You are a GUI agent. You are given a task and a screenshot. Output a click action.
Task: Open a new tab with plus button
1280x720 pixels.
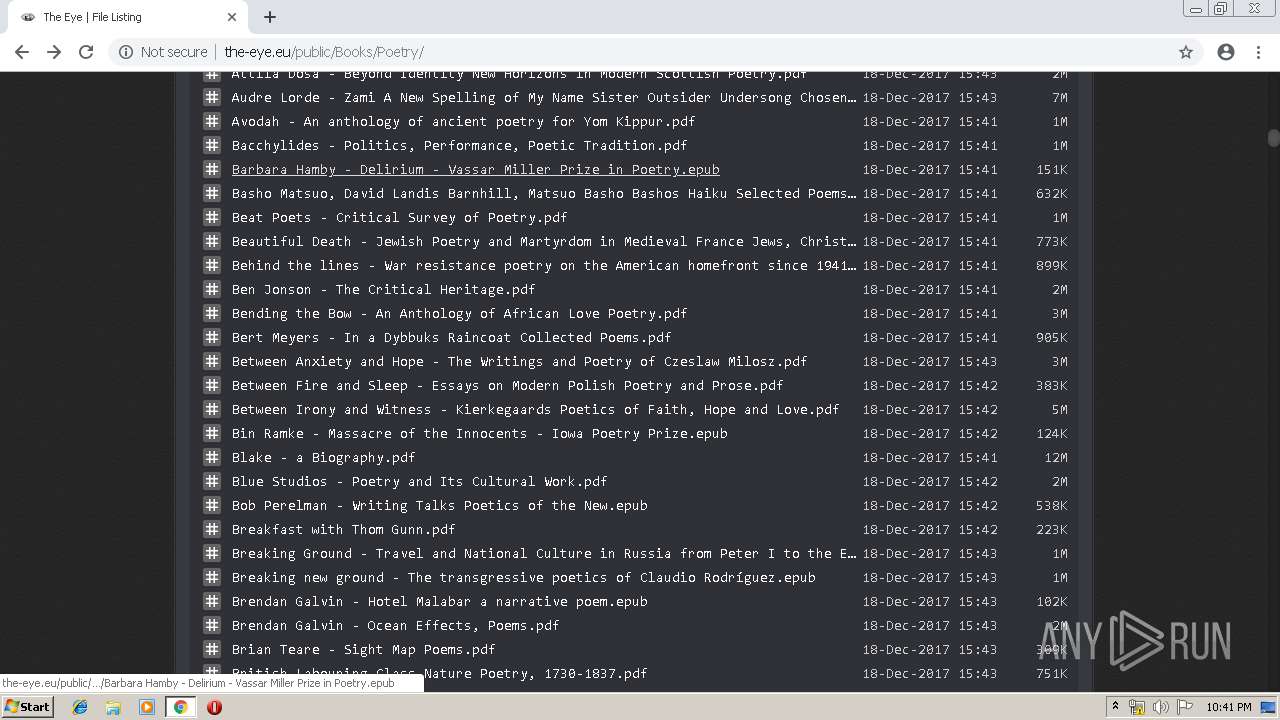pyautogui.click(x=270, y=17)
